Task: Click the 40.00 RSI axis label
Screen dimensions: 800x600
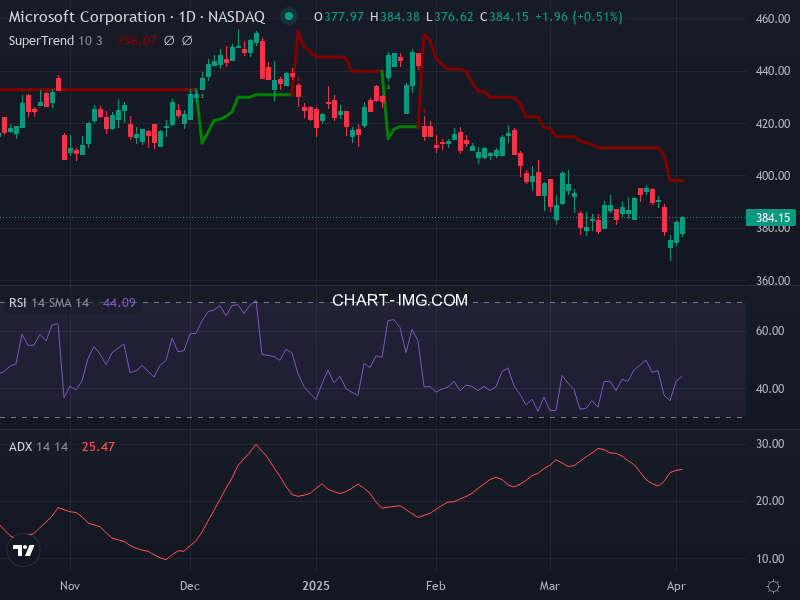Action: (x=770, y=389)
